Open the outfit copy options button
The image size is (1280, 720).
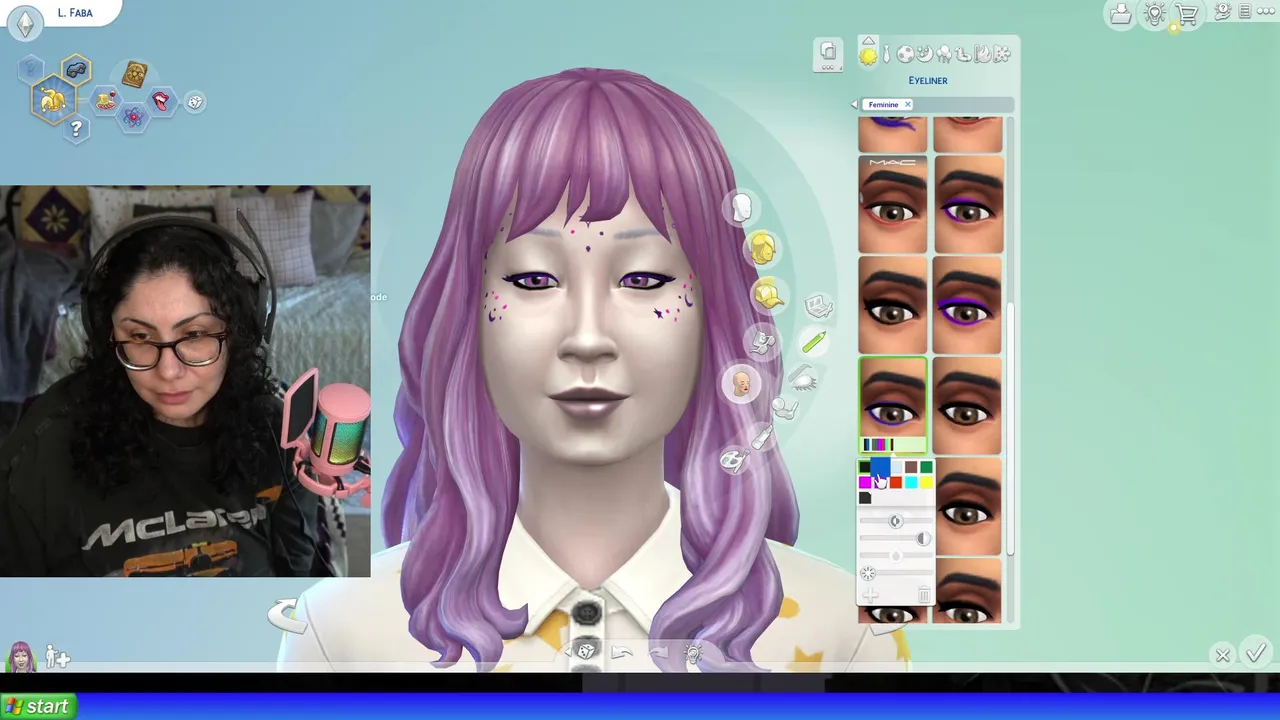click(x=828, y=56)
